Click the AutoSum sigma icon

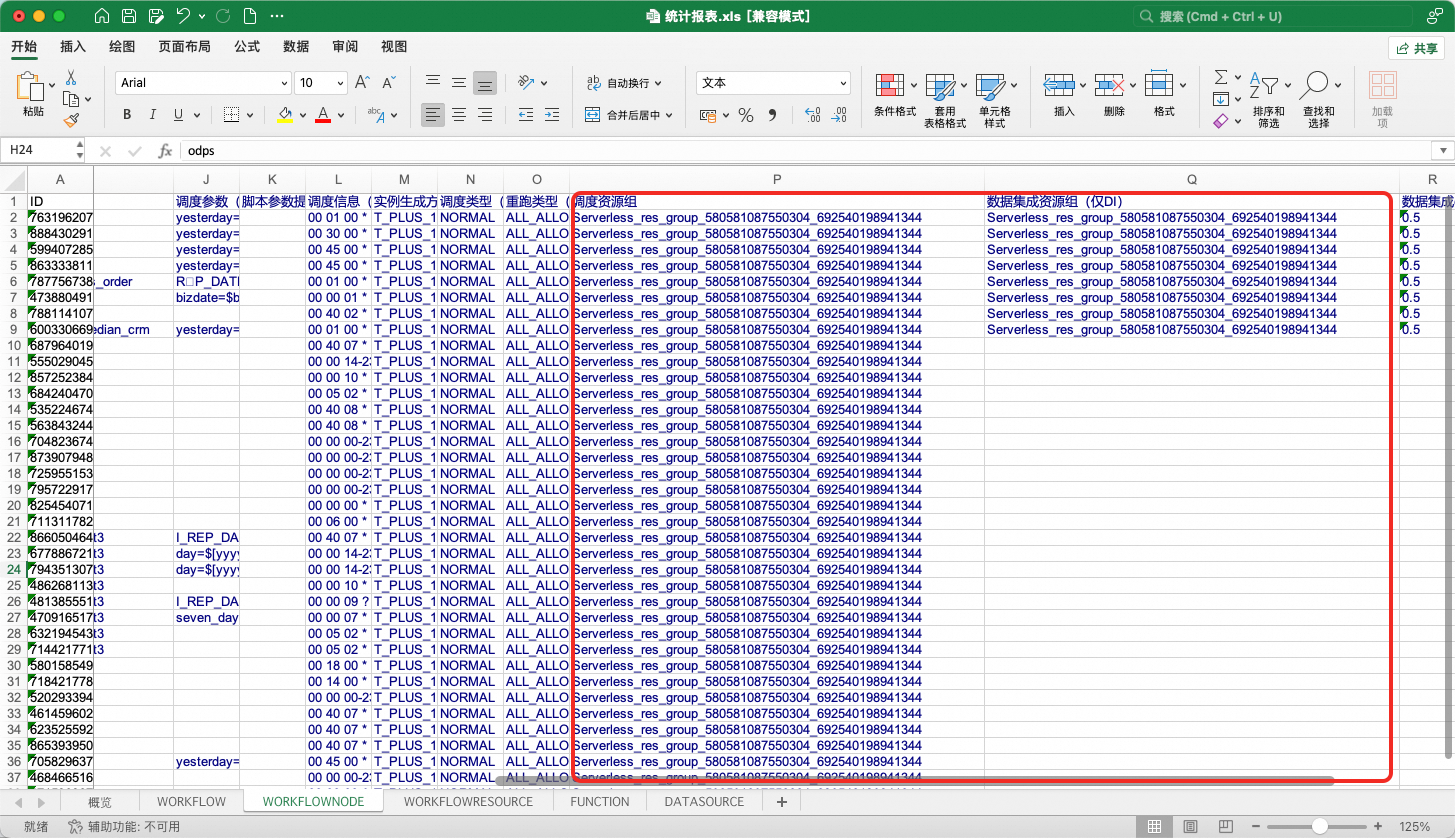click(1221, 77)
